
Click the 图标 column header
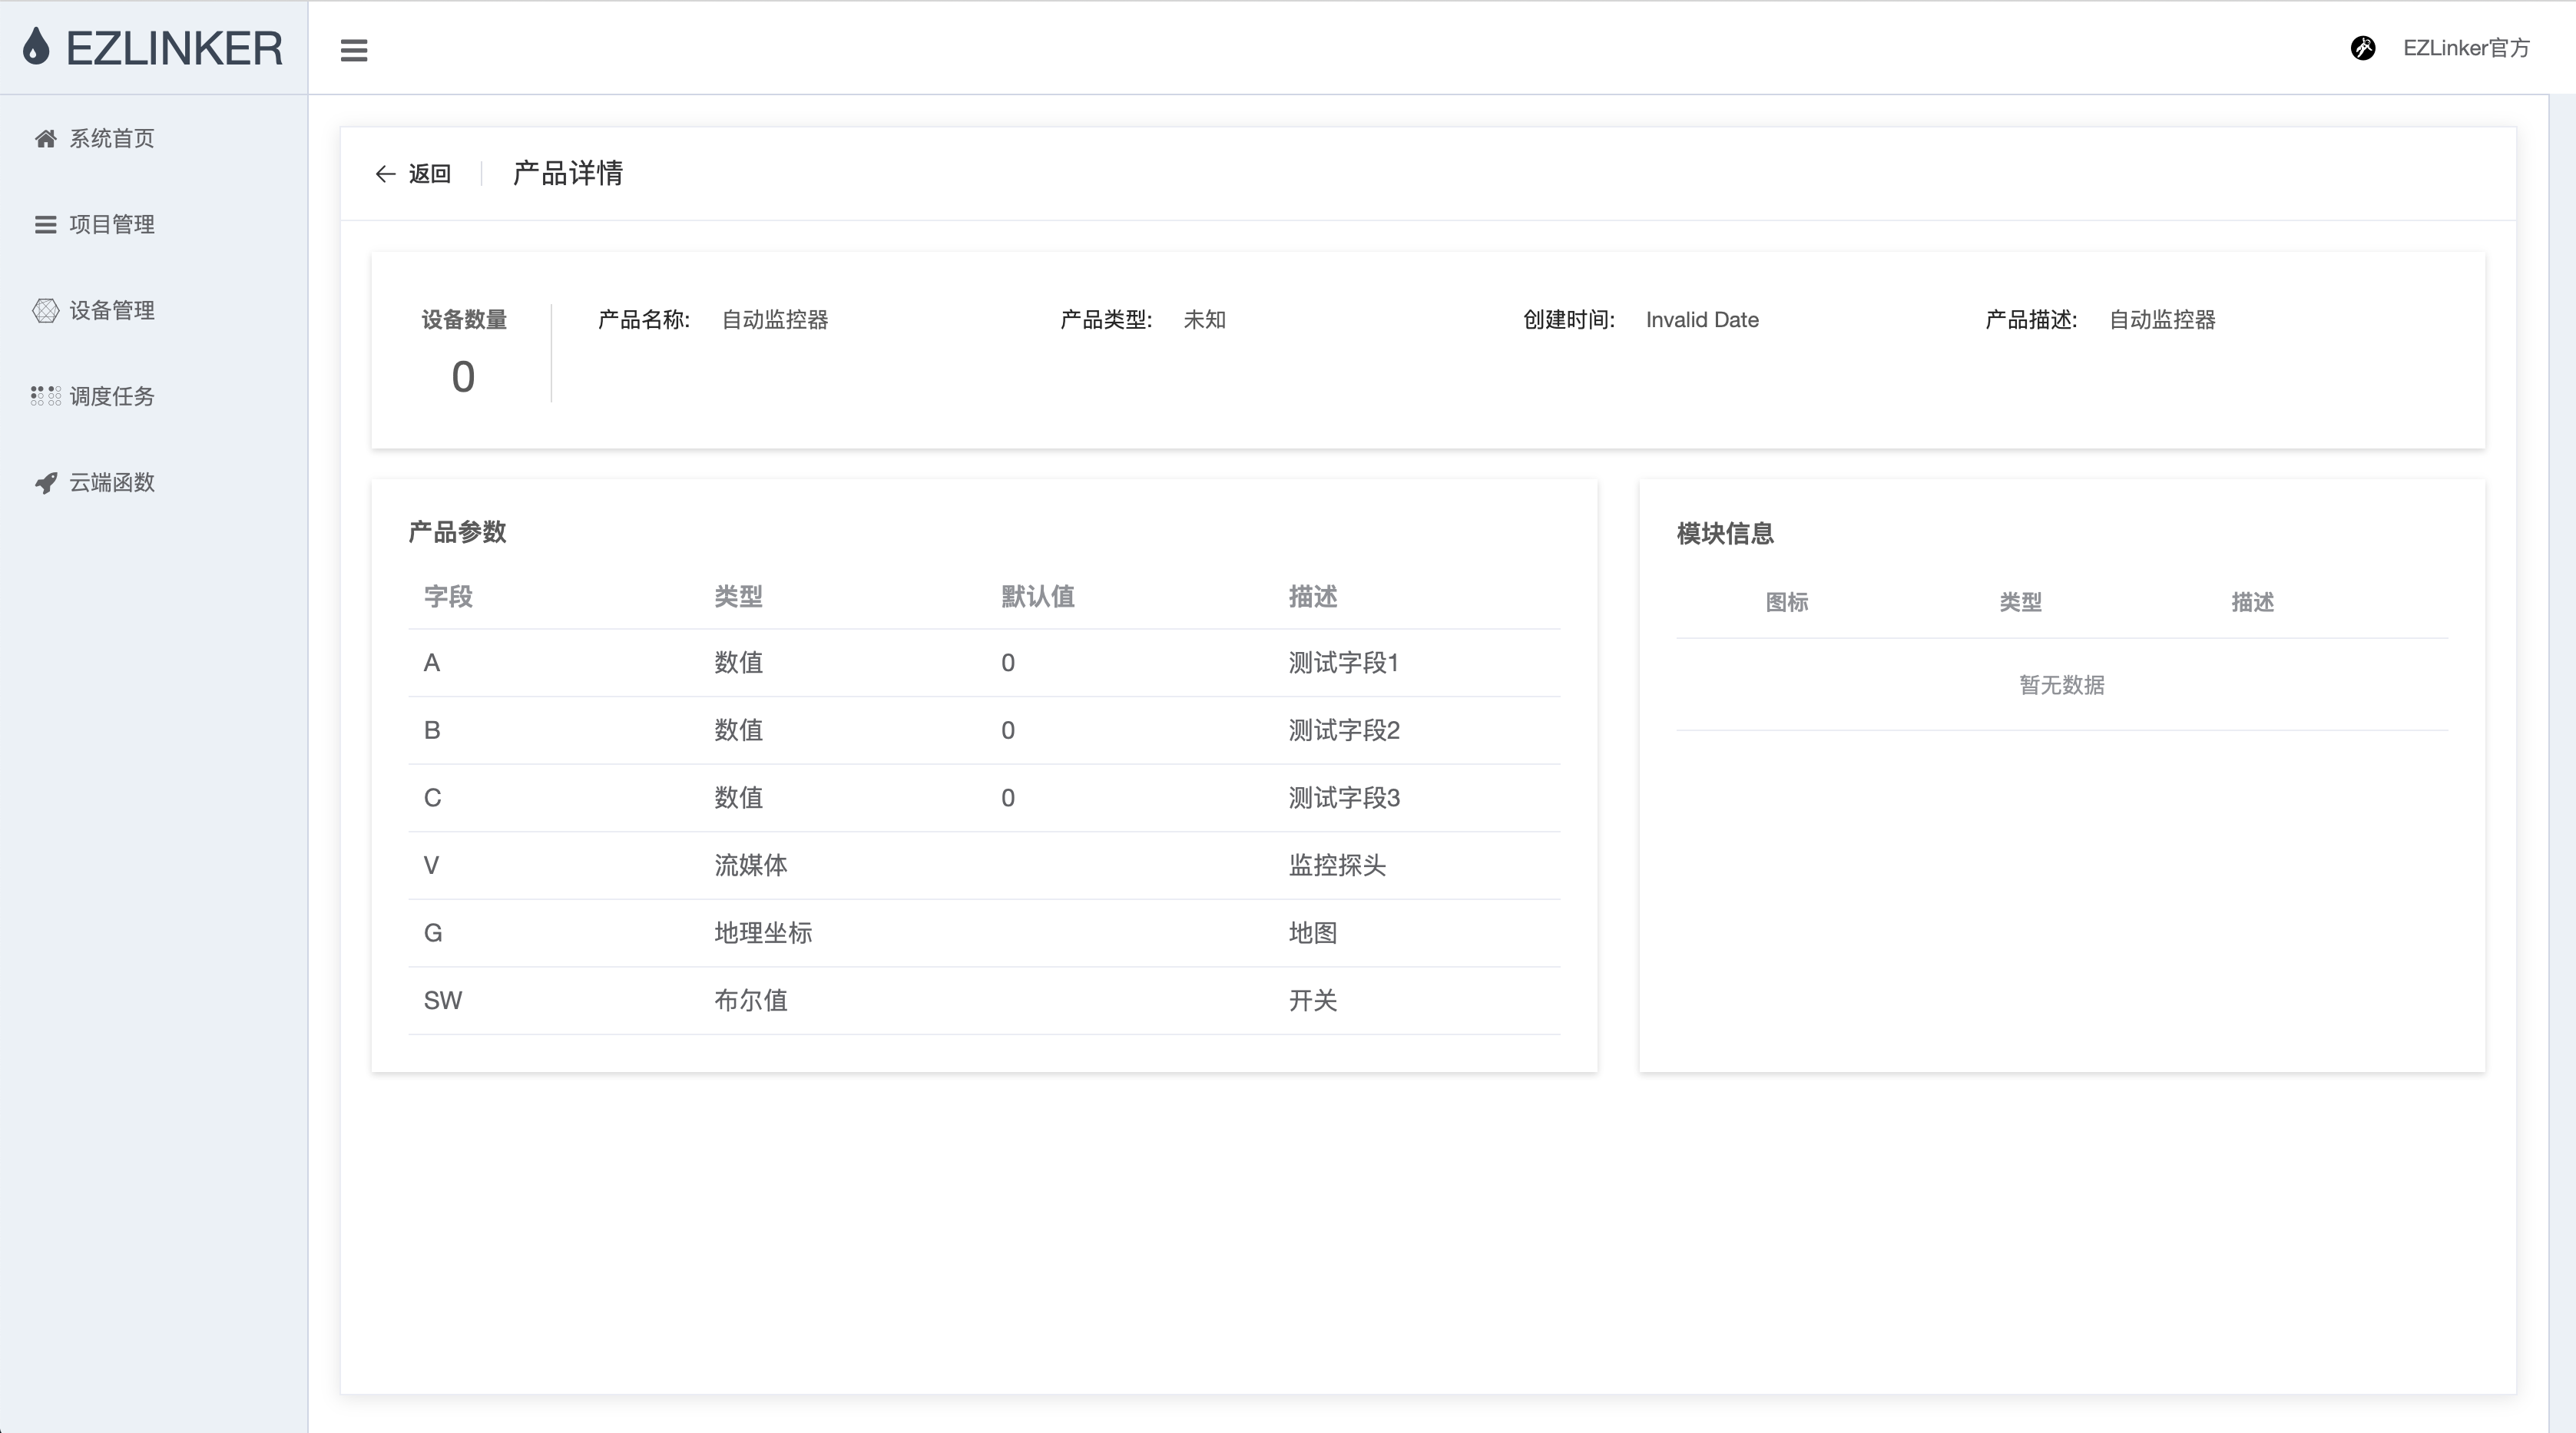coord(1787,602)
